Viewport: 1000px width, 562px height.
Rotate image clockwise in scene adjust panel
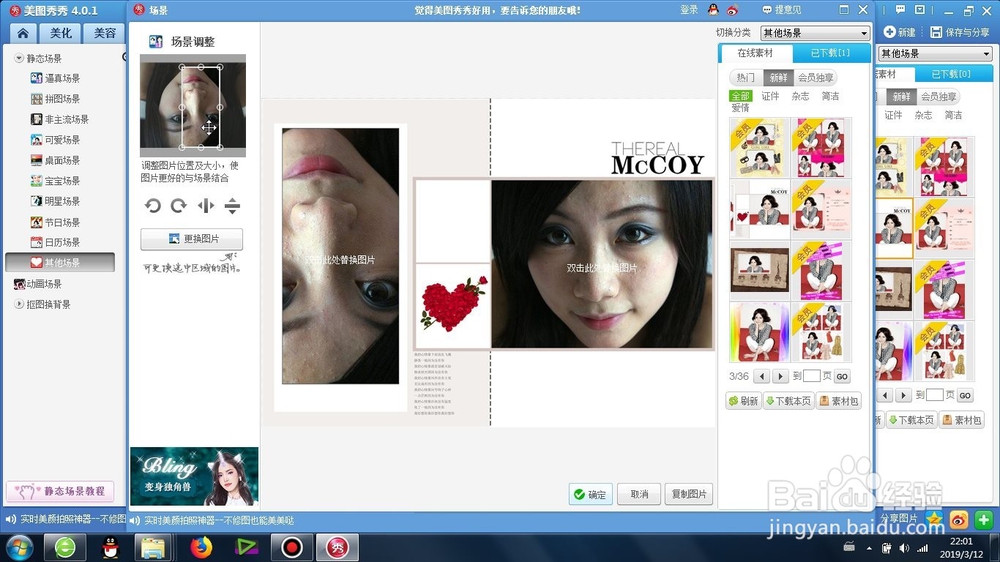179,205
